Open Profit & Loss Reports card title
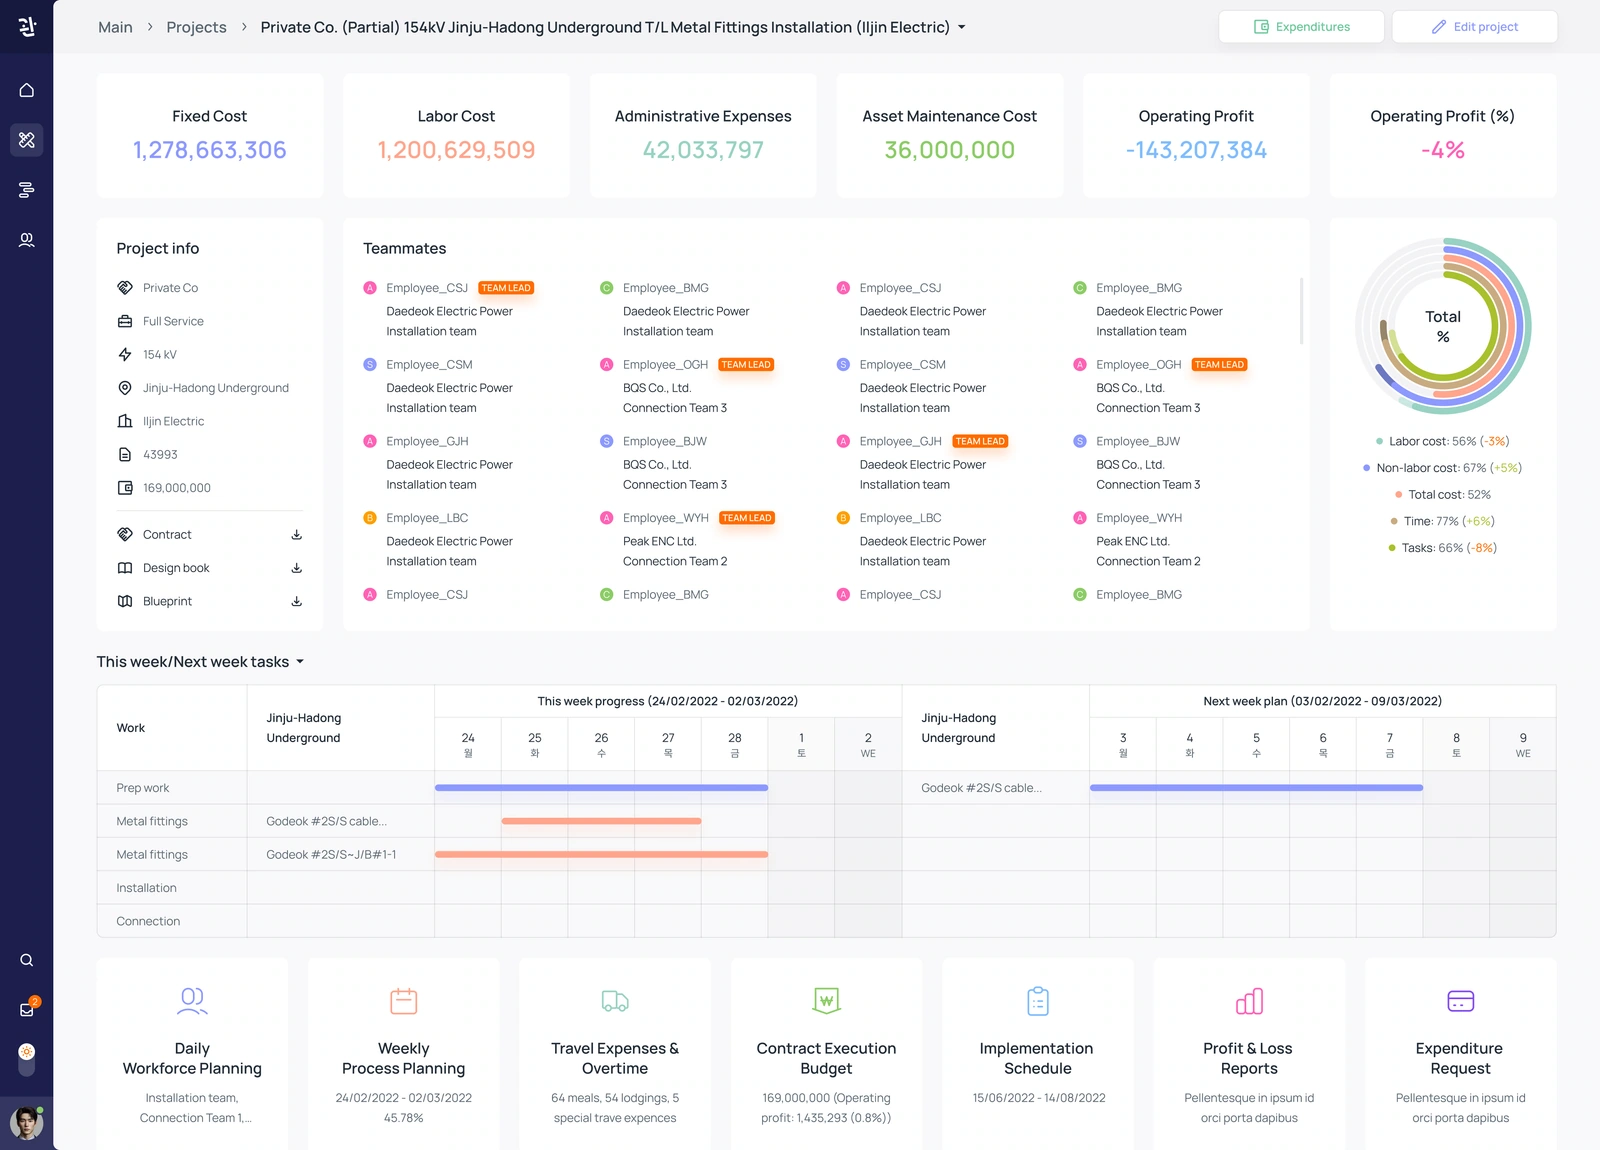This screenshot has width=1600, height=1150. tap(1248, 1058)
